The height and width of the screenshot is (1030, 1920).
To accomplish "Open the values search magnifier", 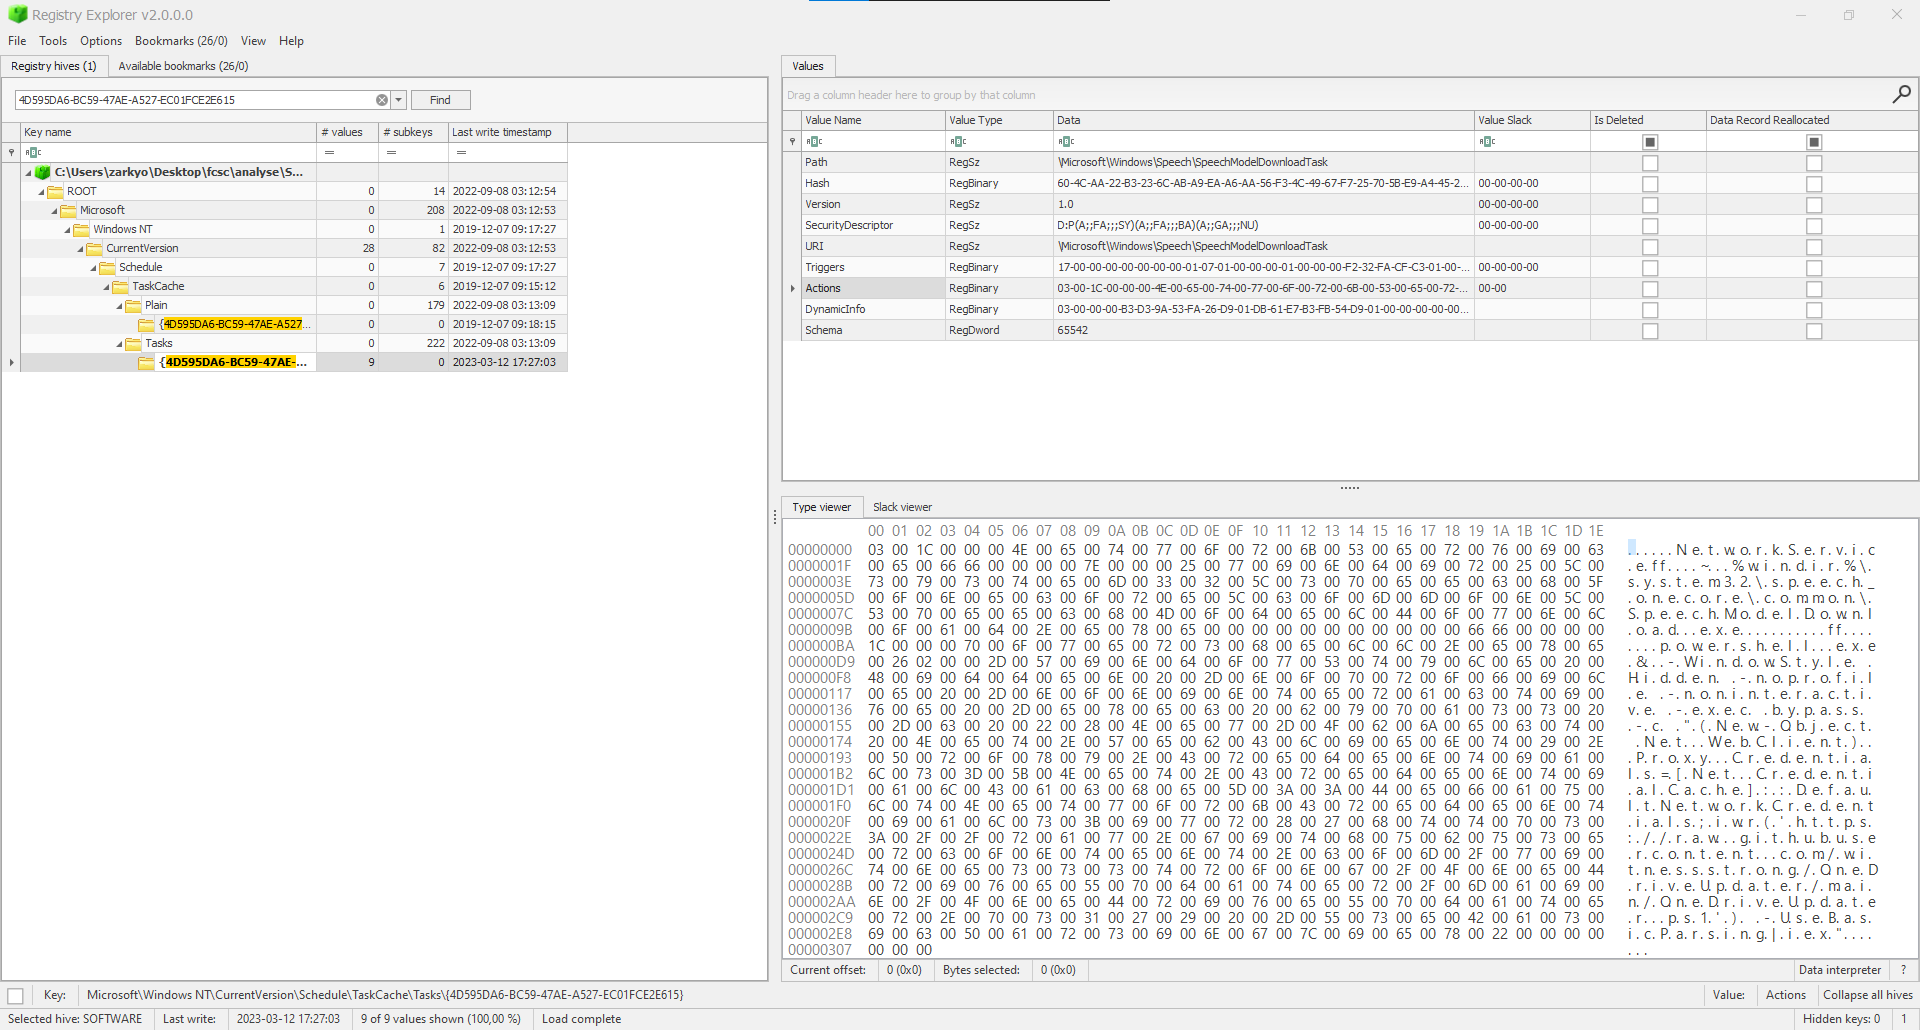I will pos(1901,94).
